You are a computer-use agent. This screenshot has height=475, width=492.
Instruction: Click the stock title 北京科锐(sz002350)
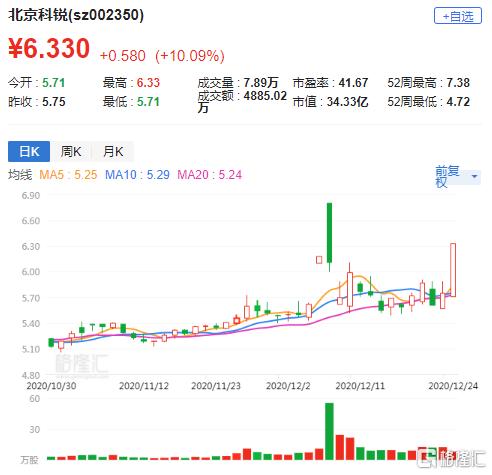(x=76, y=15)
